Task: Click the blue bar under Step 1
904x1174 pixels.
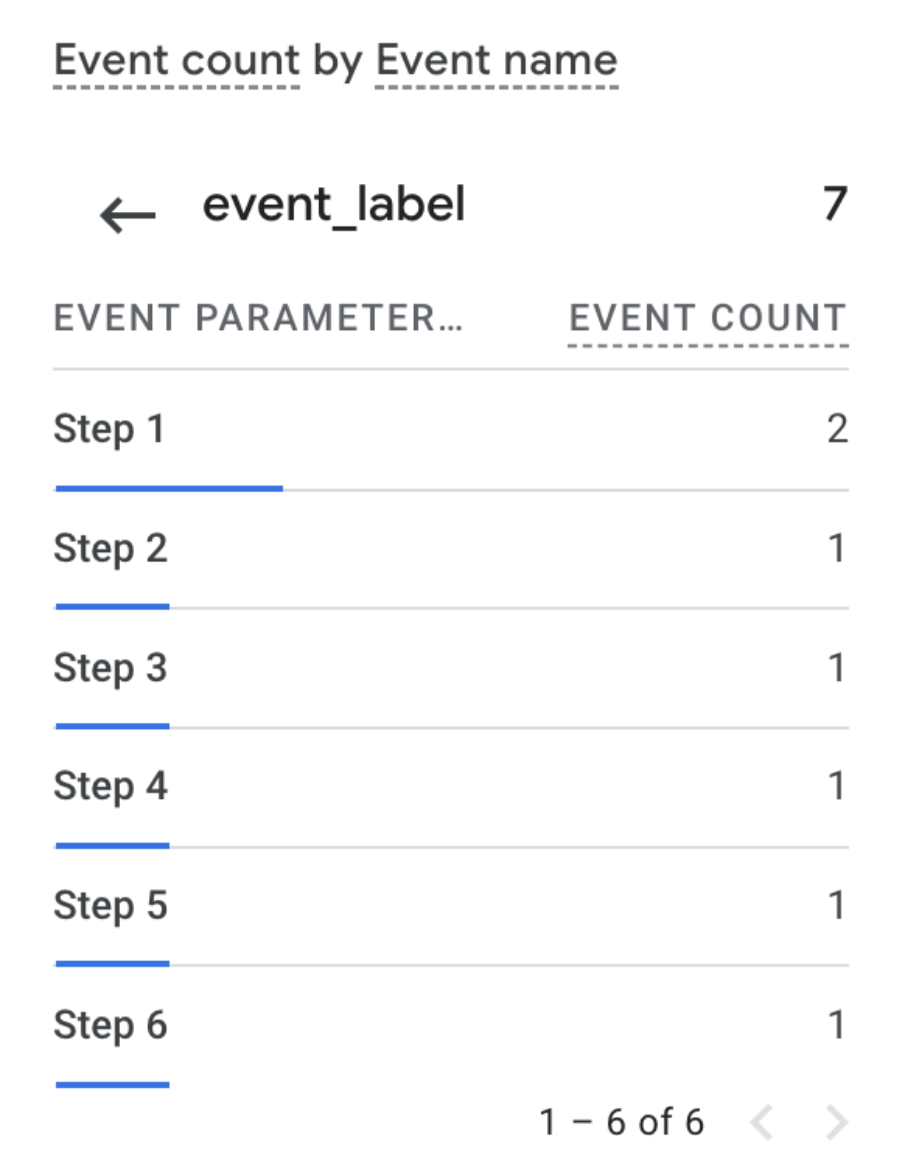Action: (169, 488)
